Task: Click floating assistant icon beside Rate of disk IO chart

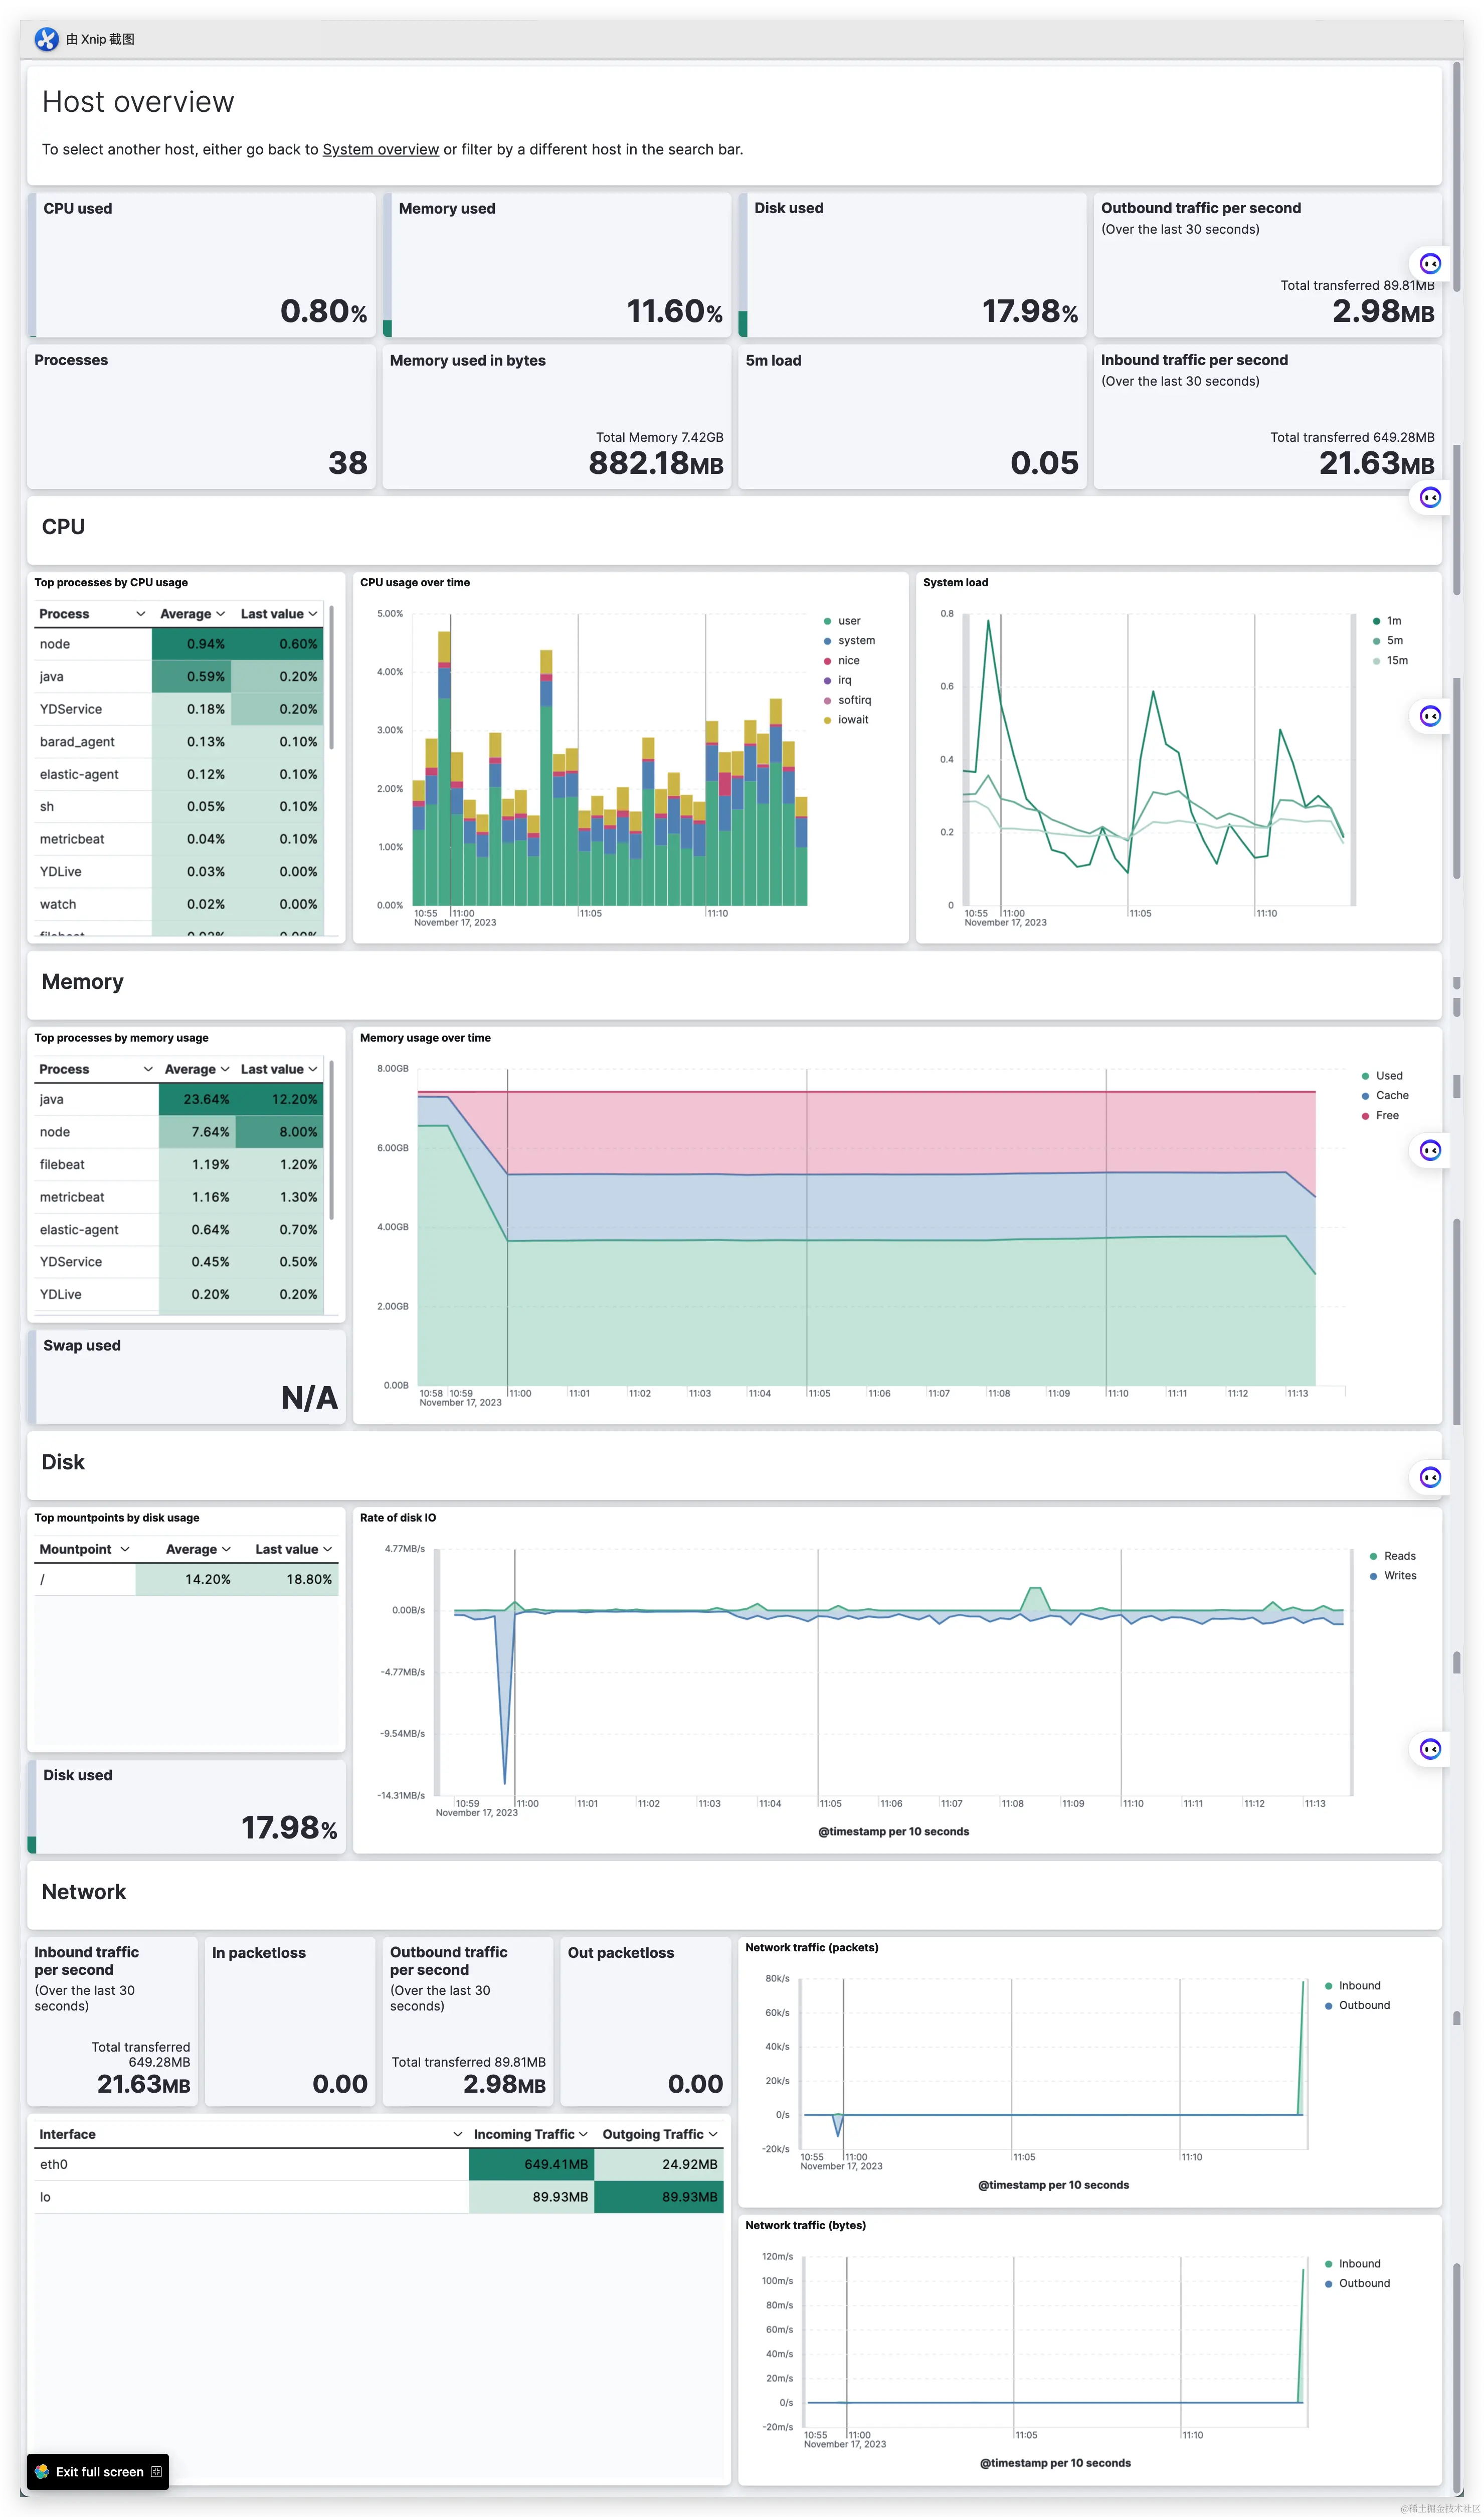Action: click(1430, 1749)
